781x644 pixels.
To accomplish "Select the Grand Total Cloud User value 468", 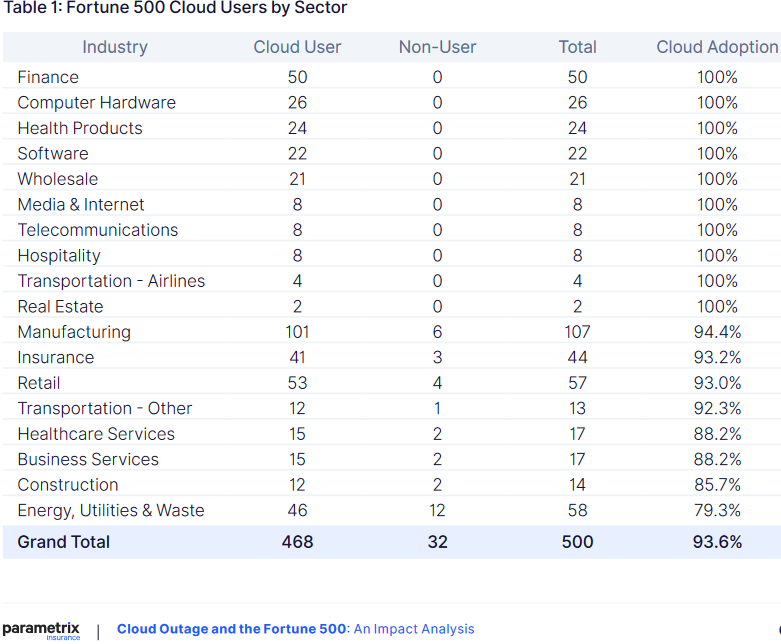I will coord(297,542).
